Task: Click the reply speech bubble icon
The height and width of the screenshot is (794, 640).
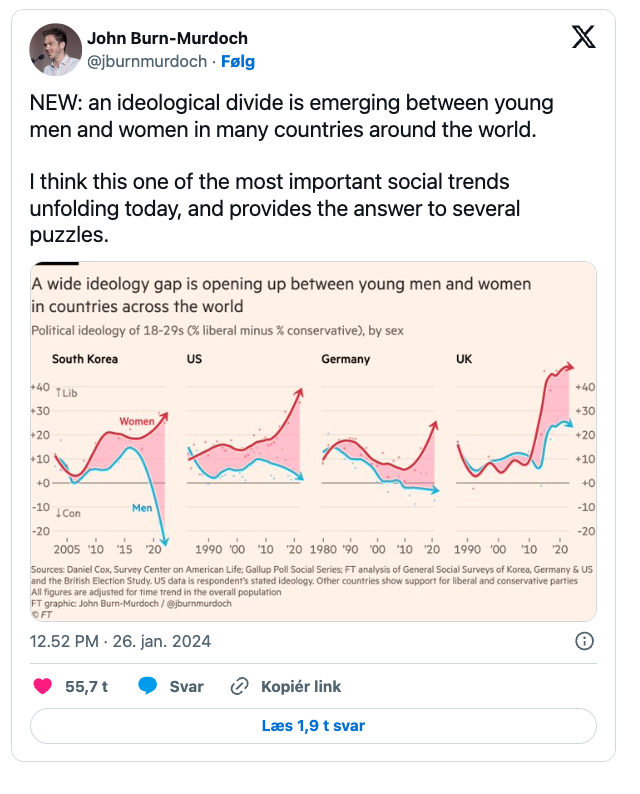Action: pyautogui.click(x=148, y=686)
